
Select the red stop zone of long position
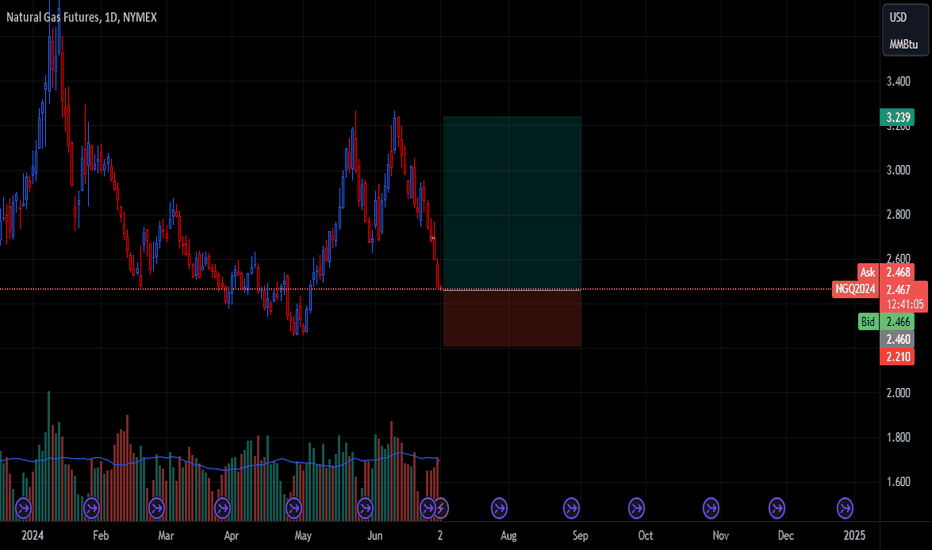[x=512, y=318]
